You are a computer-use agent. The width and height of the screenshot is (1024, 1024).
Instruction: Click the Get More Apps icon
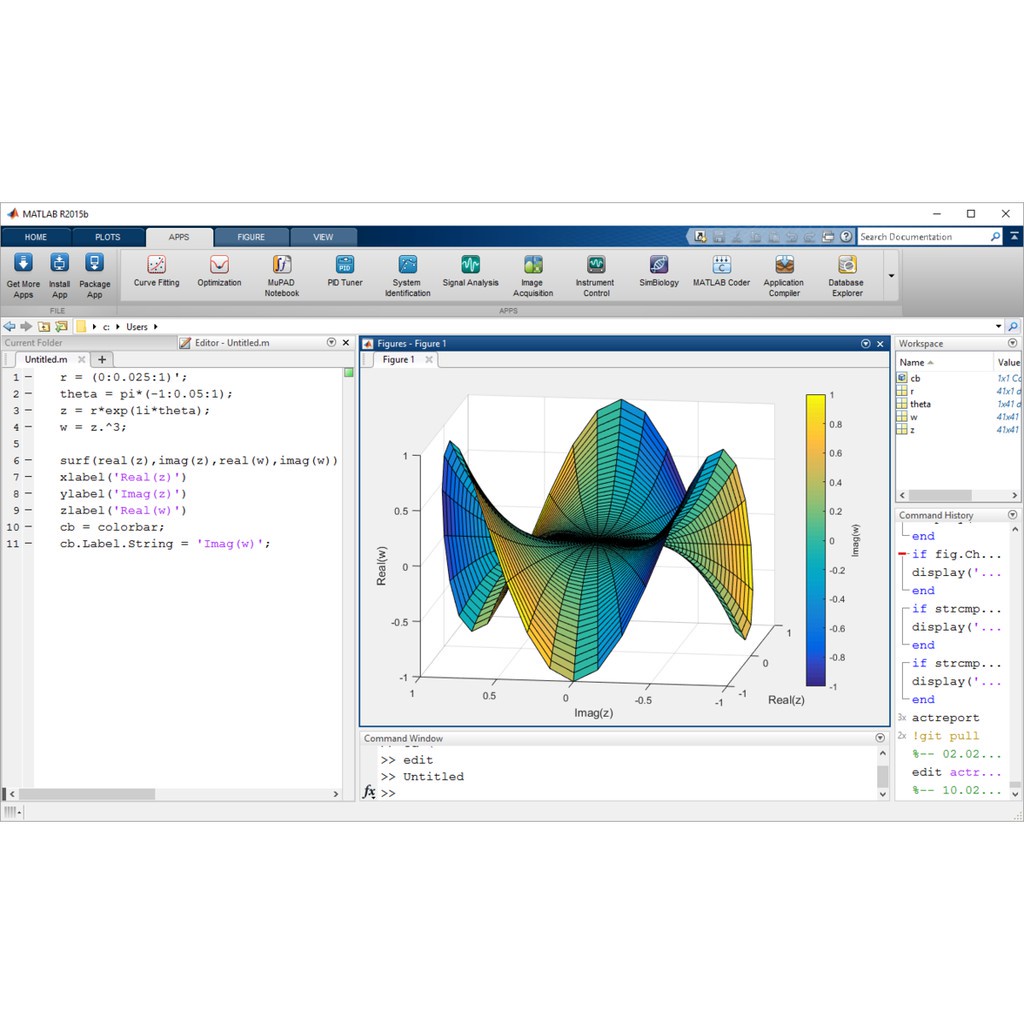click(x=24, y=264)
